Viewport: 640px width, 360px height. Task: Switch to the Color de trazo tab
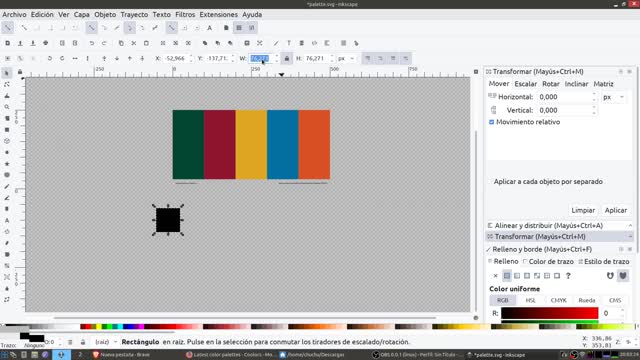(548, 262)
